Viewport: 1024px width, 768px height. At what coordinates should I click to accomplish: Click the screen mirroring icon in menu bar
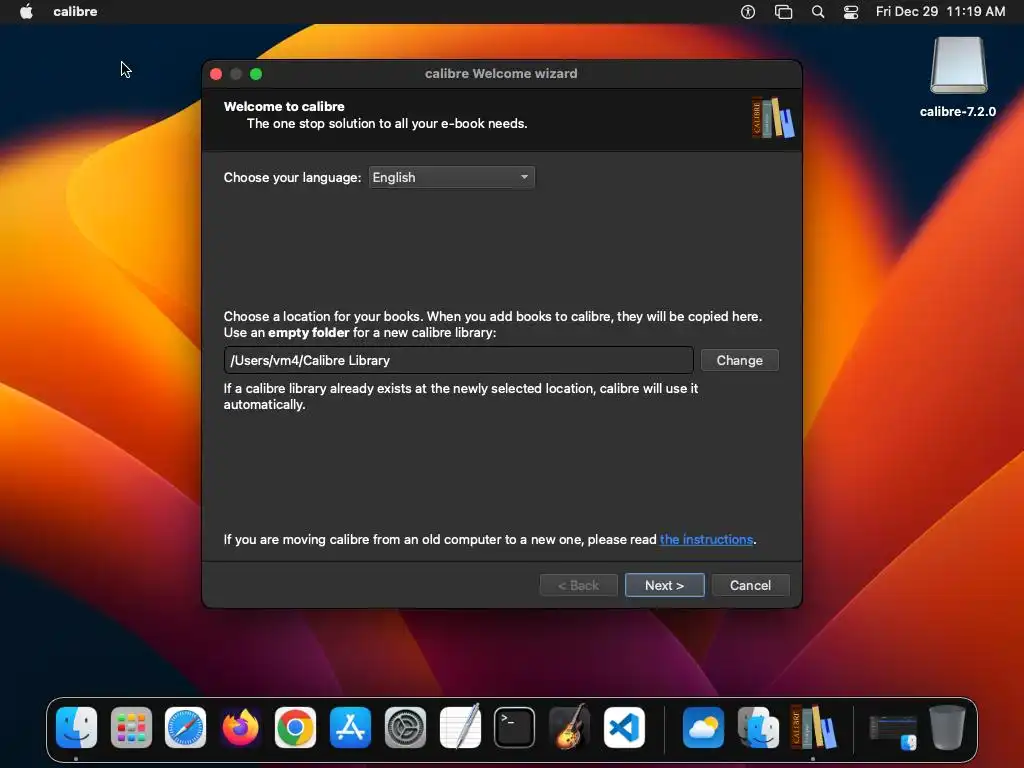click(783, 12)
